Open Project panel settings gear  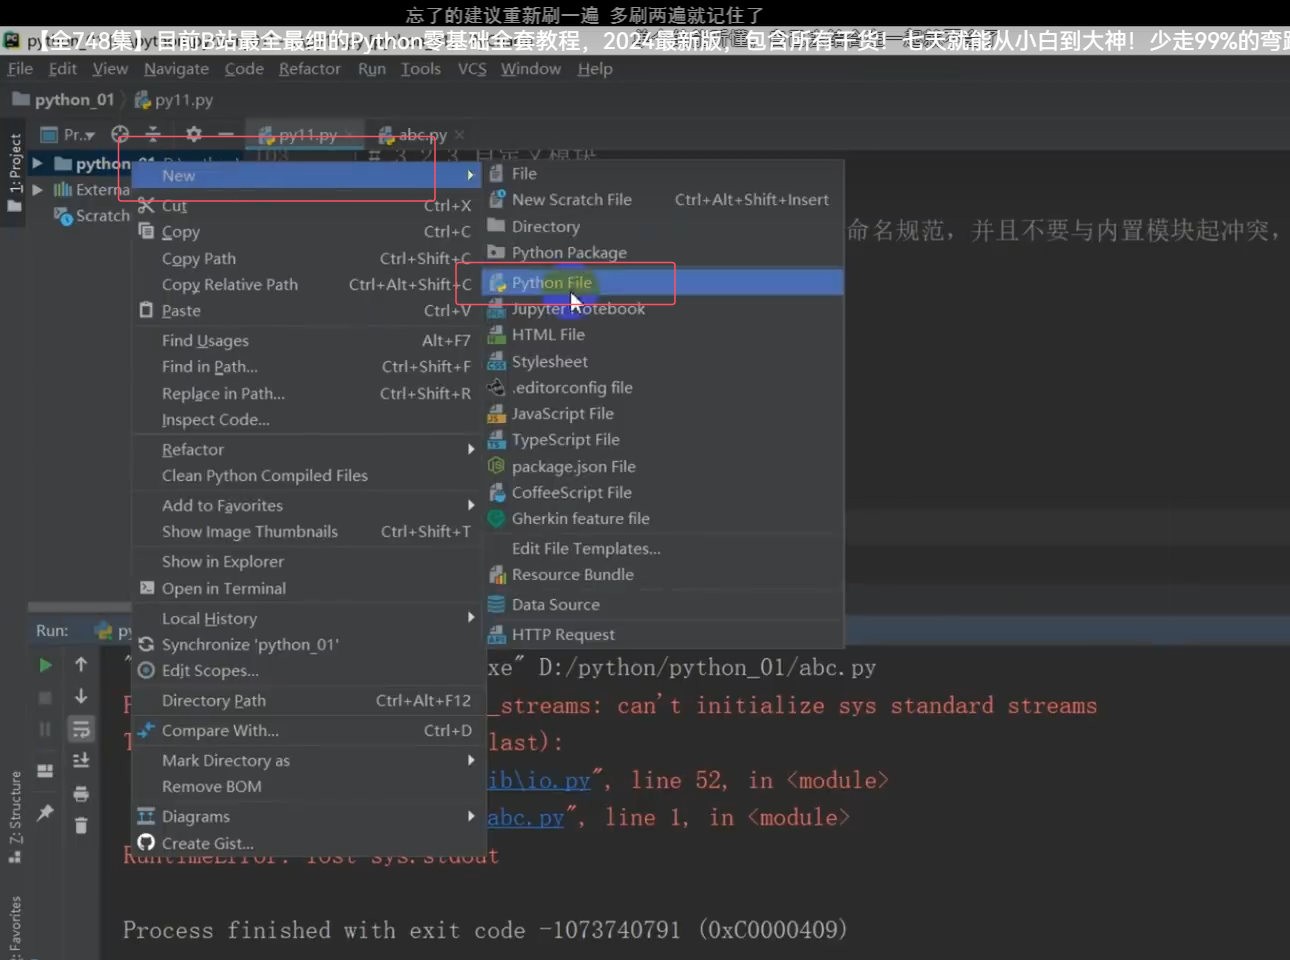pos(194,134)
